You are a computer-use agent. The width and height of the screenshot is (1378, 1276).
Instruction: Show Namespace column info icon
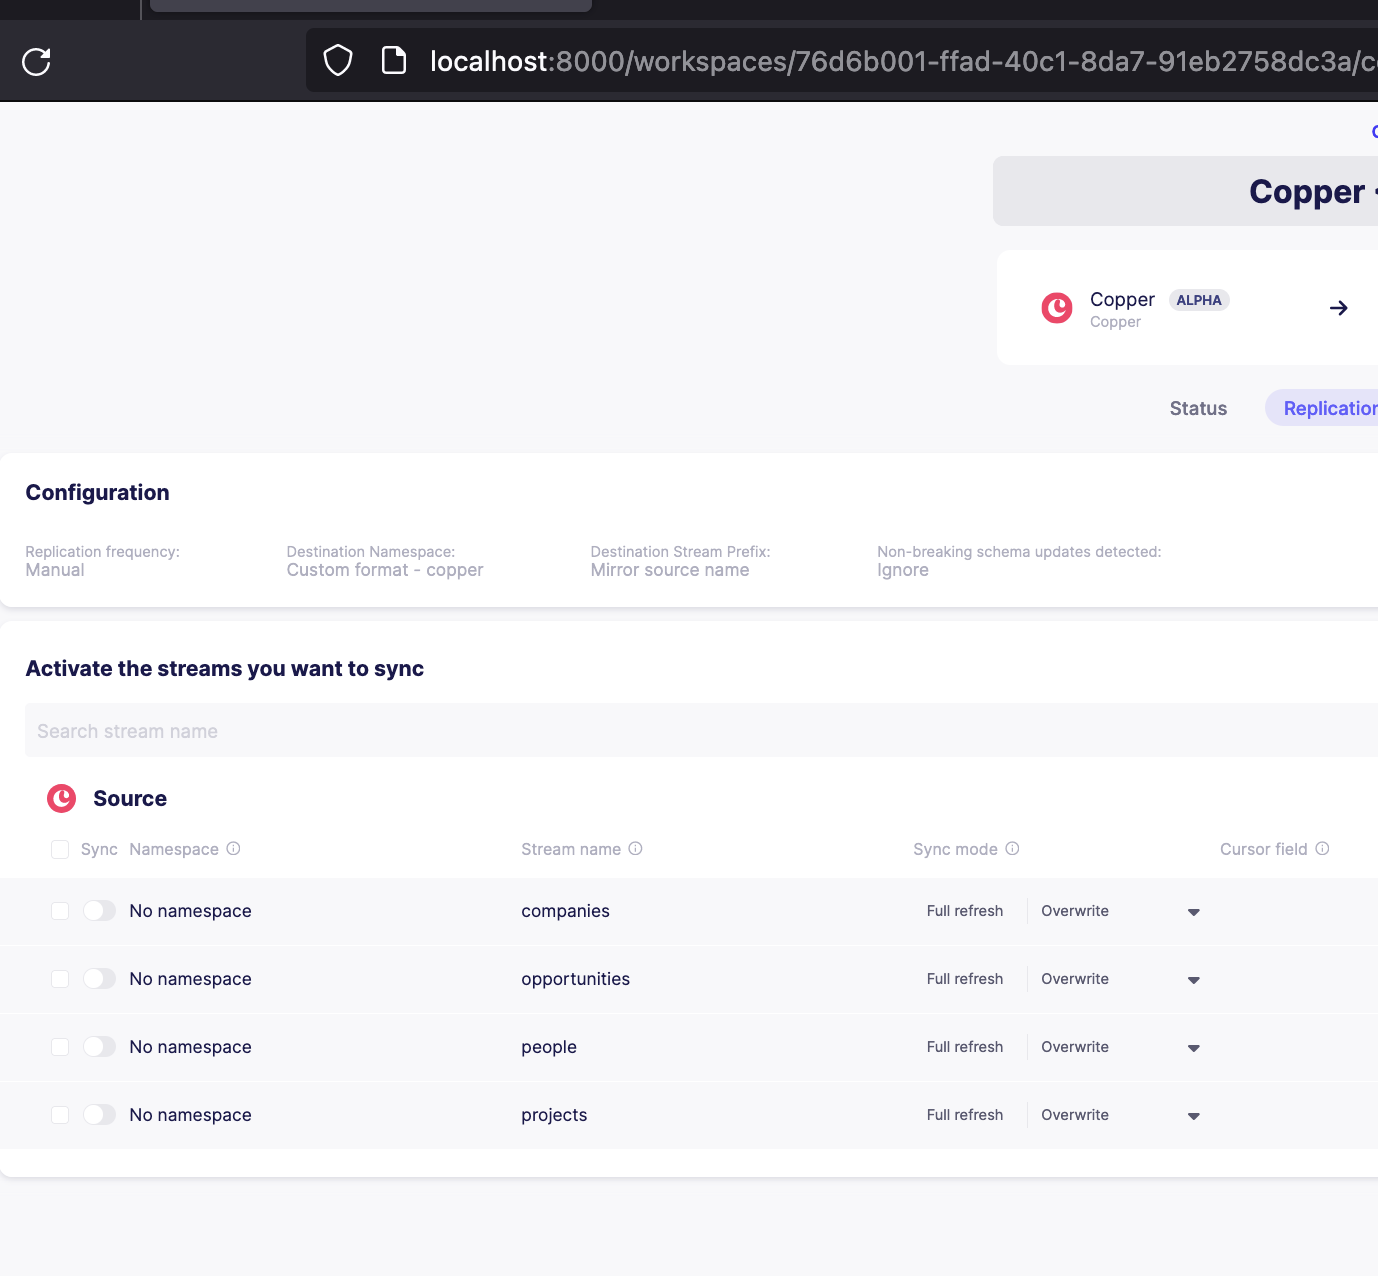tap(233, 849)
